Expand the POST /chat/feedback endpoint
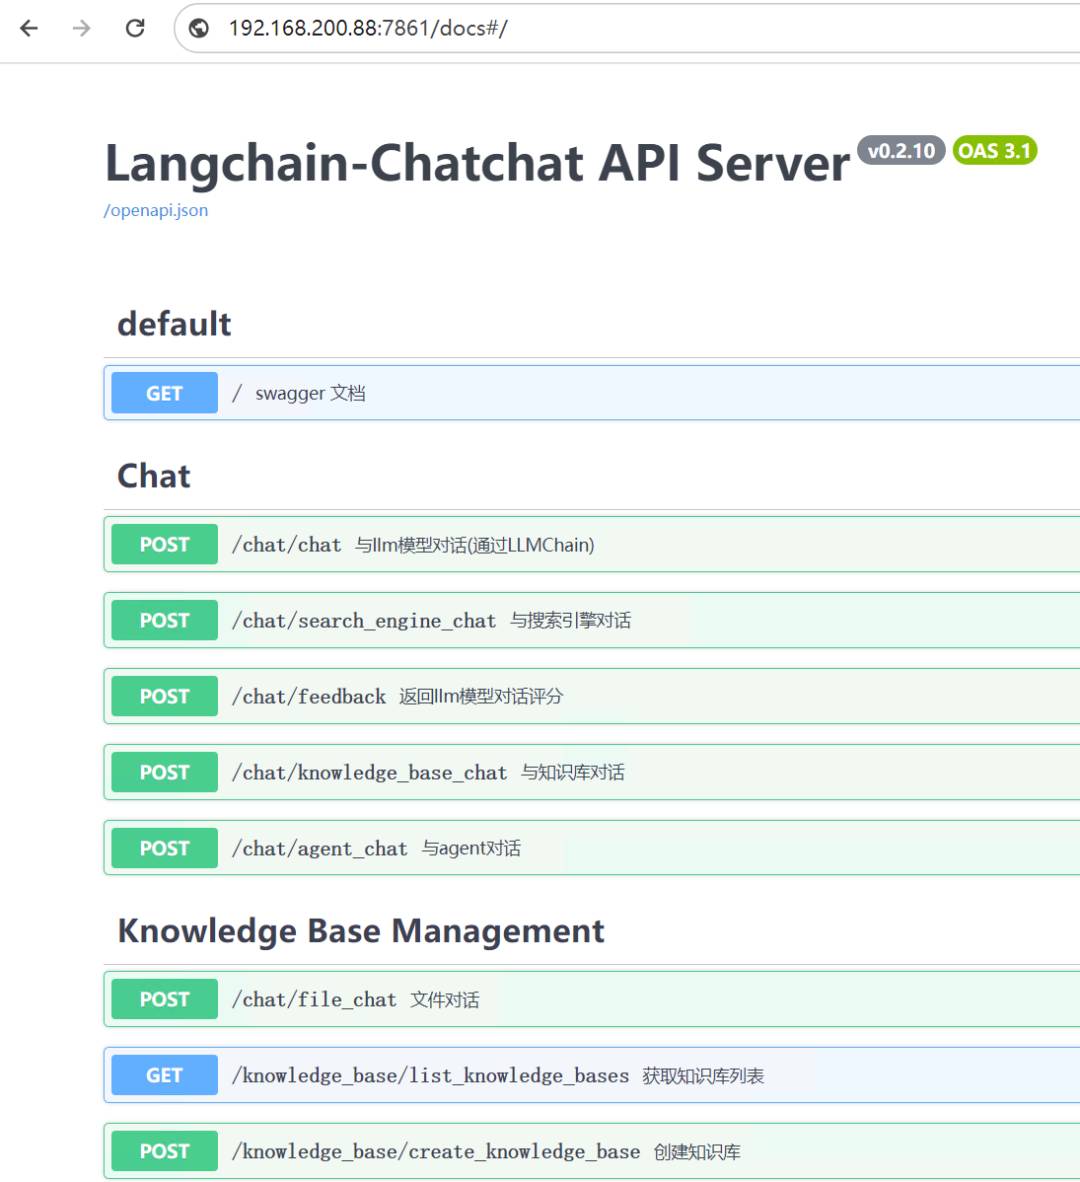This screenshot has height=1182, width=1080. (x=592, y=696)
